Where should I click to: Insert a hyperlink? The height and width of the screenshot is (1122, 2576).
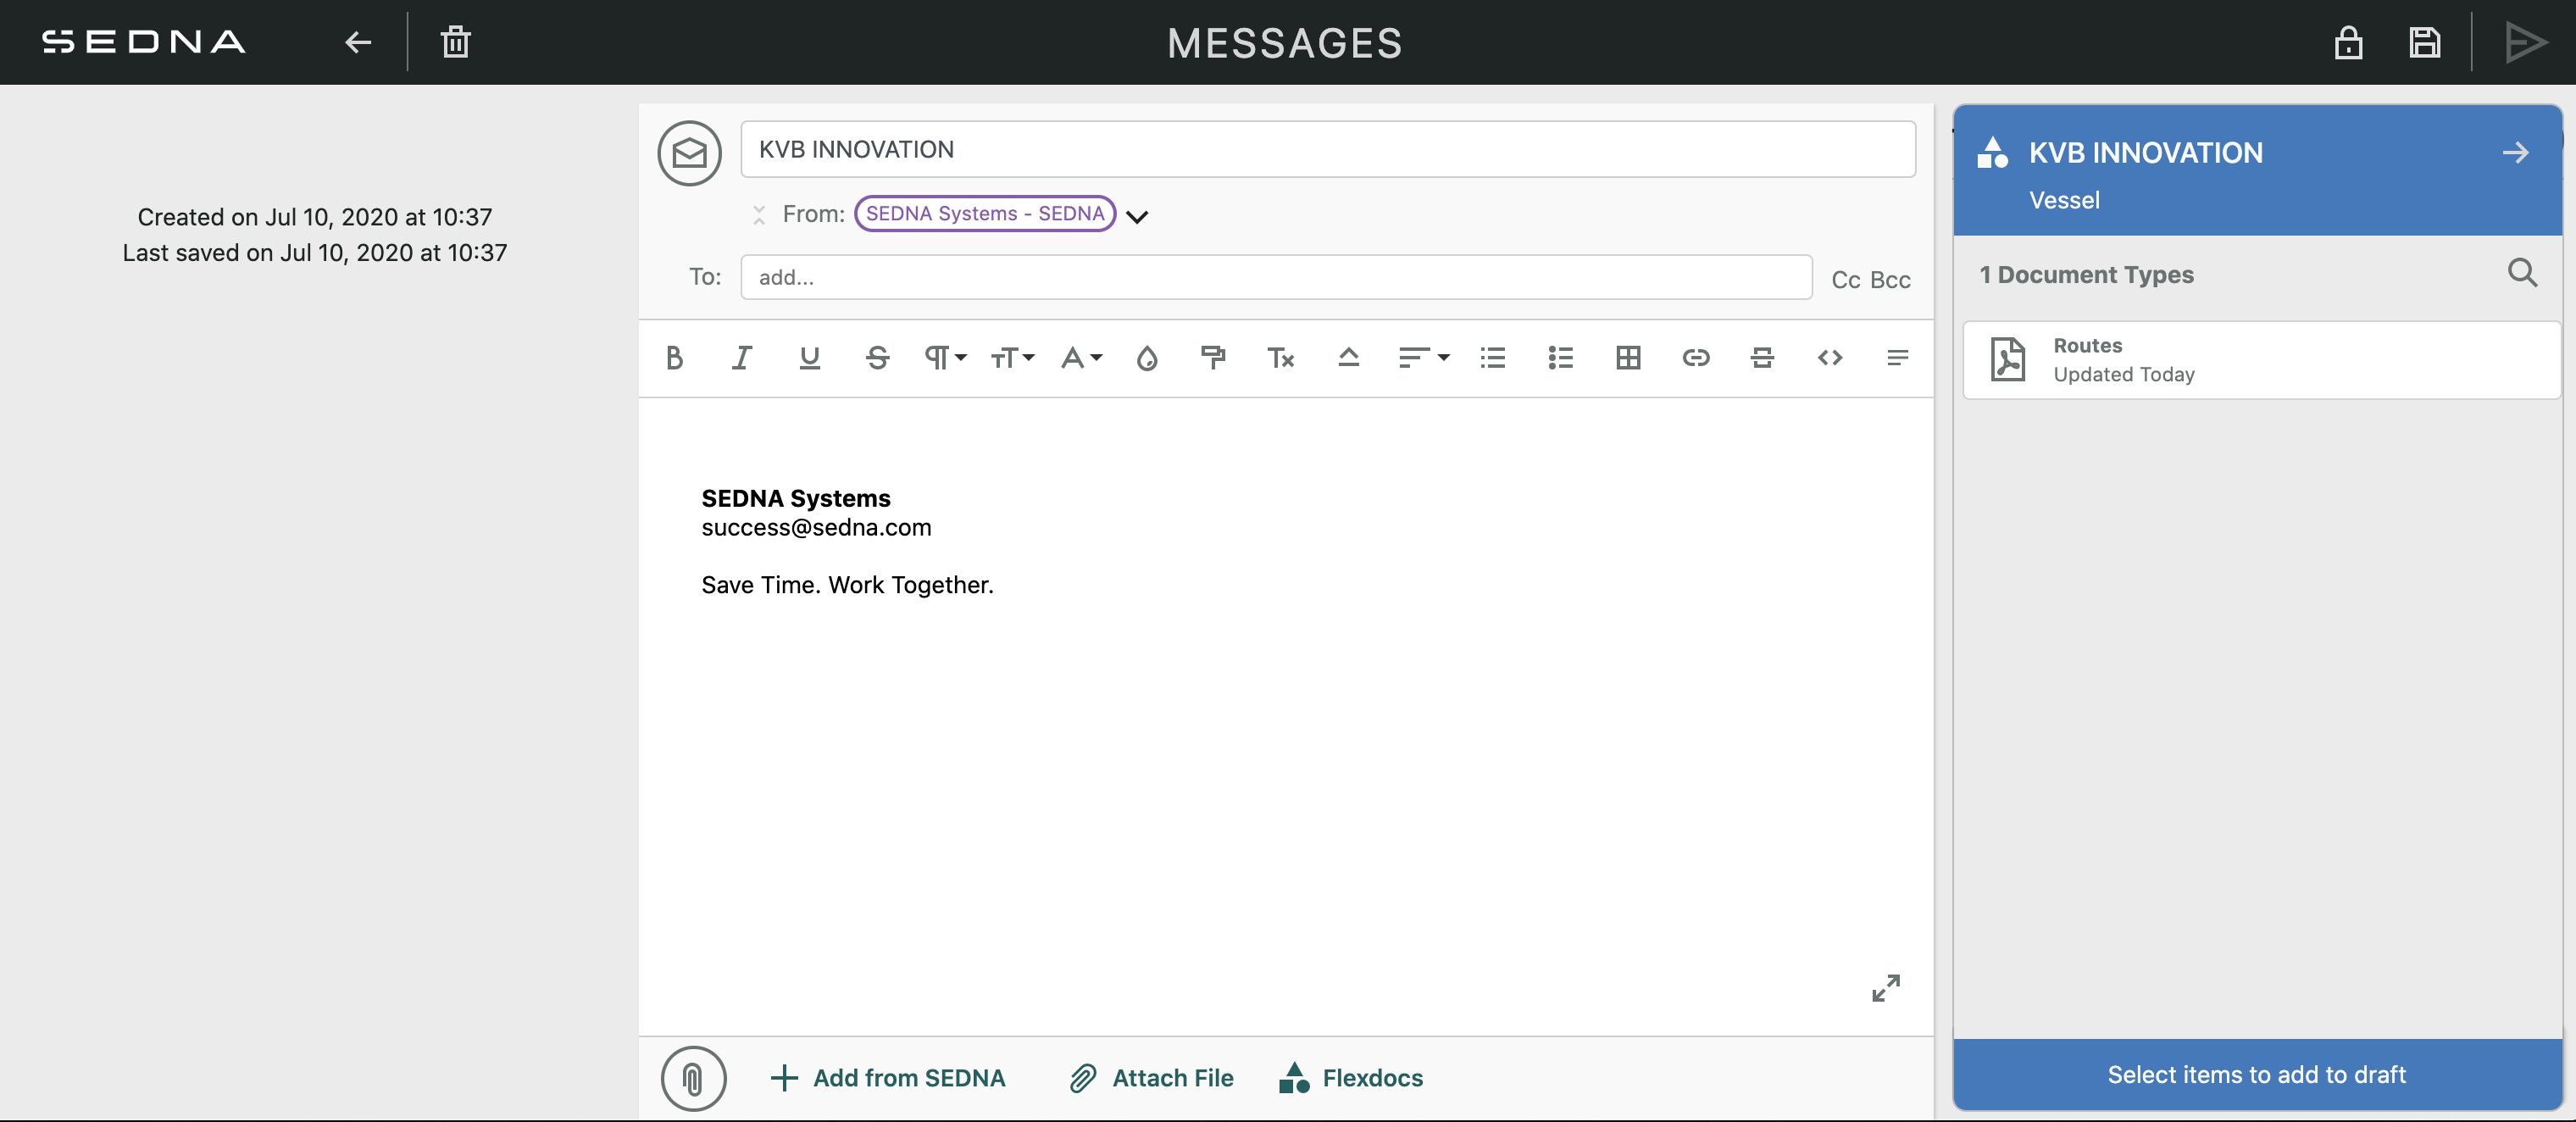pyautogui.click(x=1695, y=358)
